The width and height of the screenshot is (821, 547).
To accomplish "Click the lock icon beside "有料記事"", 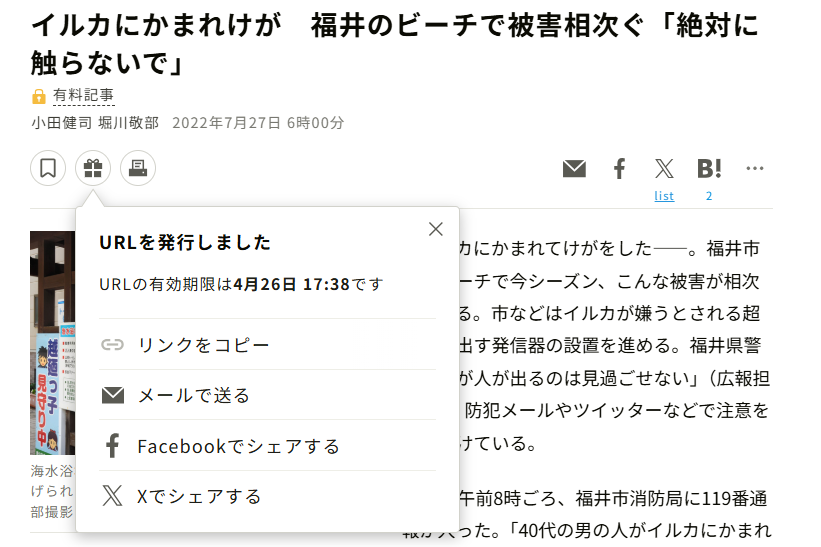I will tap(39, 96).
